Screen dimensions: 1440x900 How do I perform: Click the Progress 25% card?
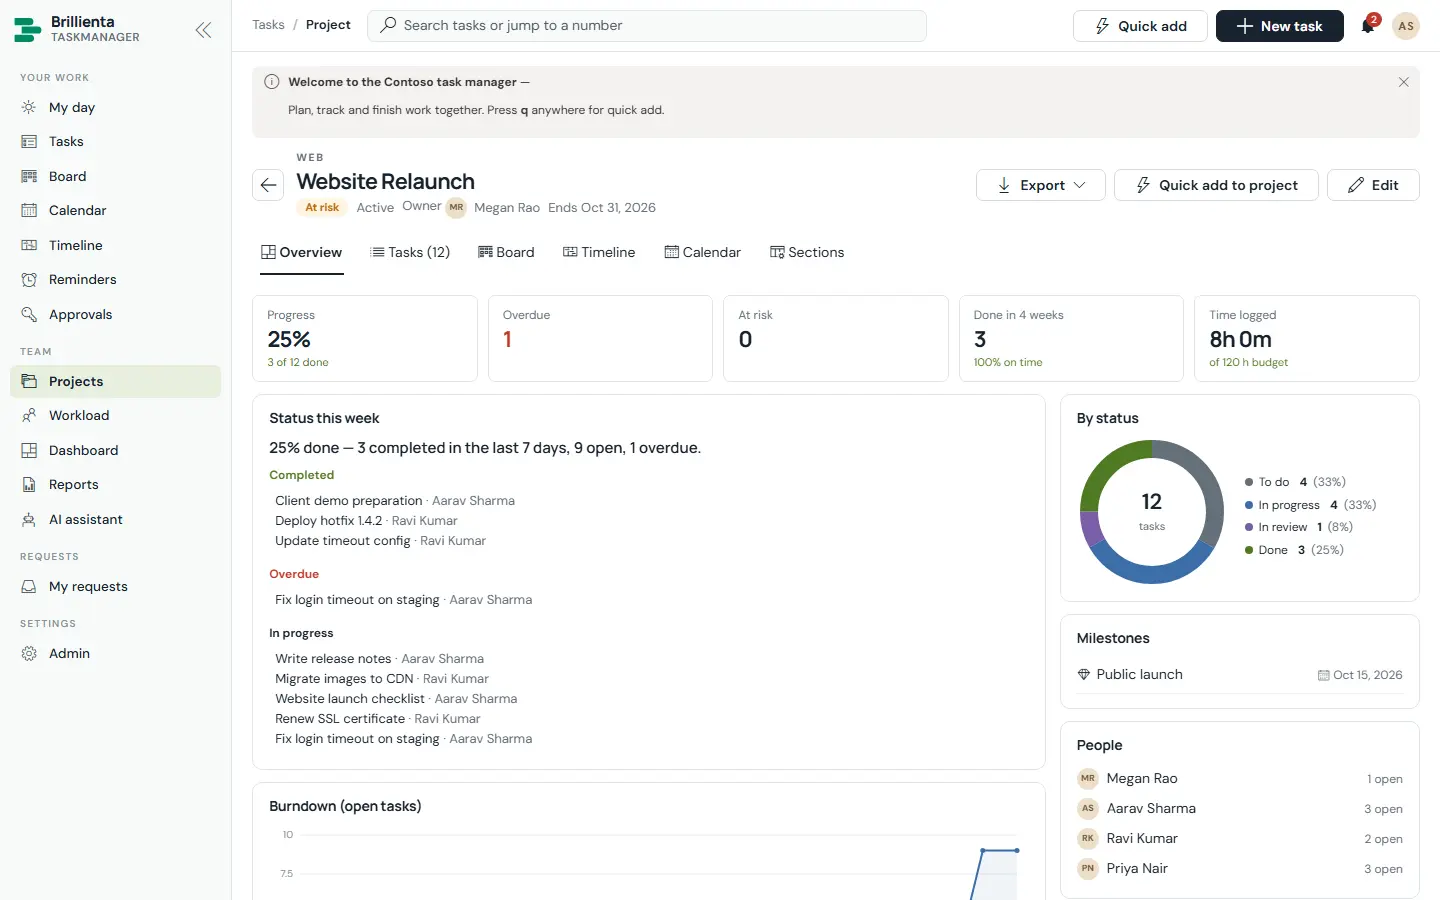[x=365, y=338]
